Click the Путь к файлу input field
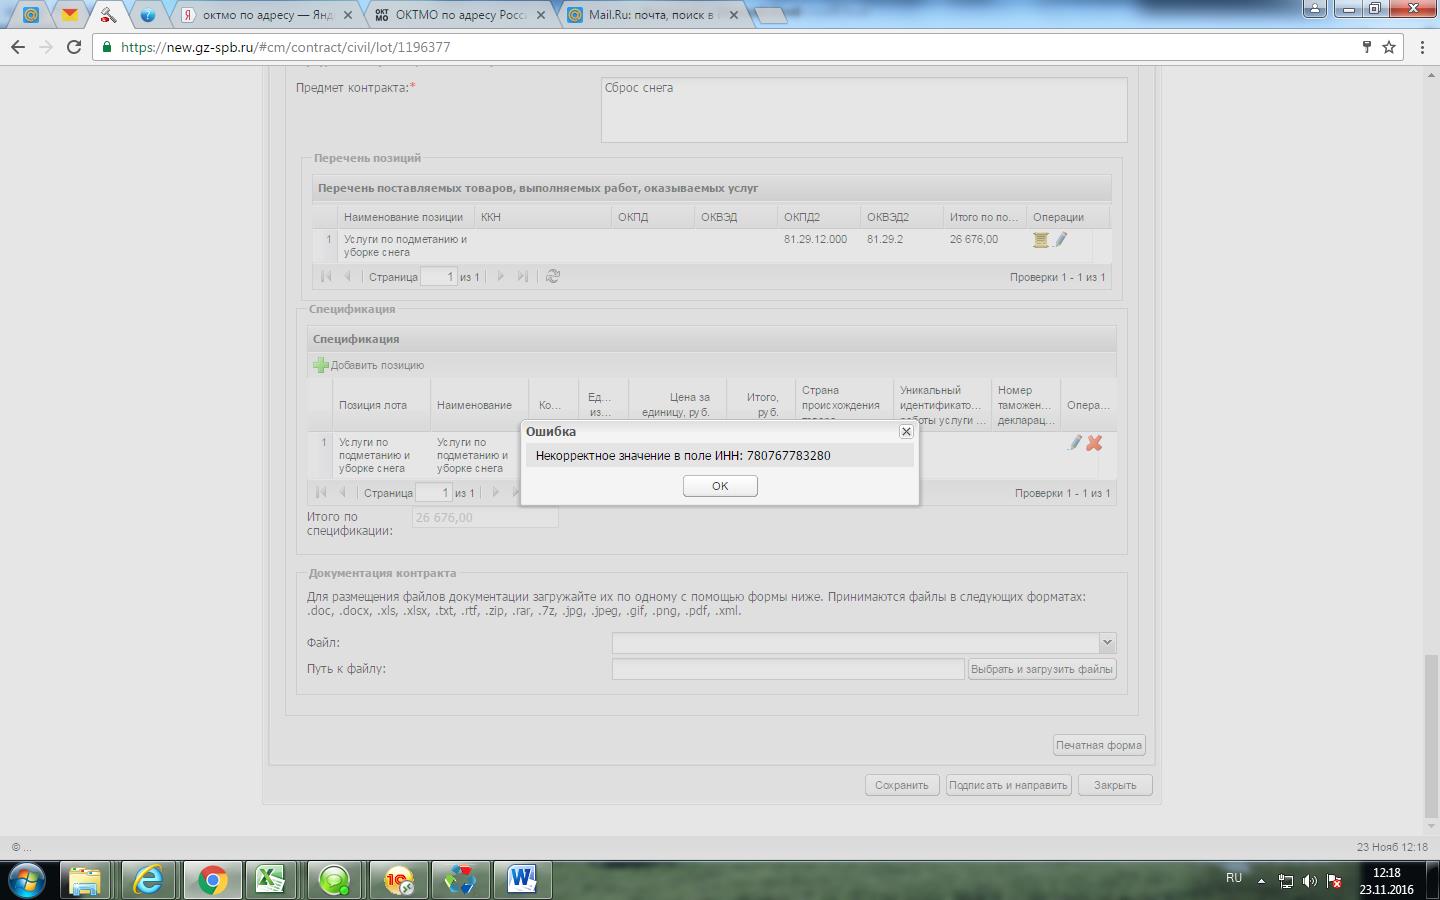1440x900 pixels. [x=788, y=669]
